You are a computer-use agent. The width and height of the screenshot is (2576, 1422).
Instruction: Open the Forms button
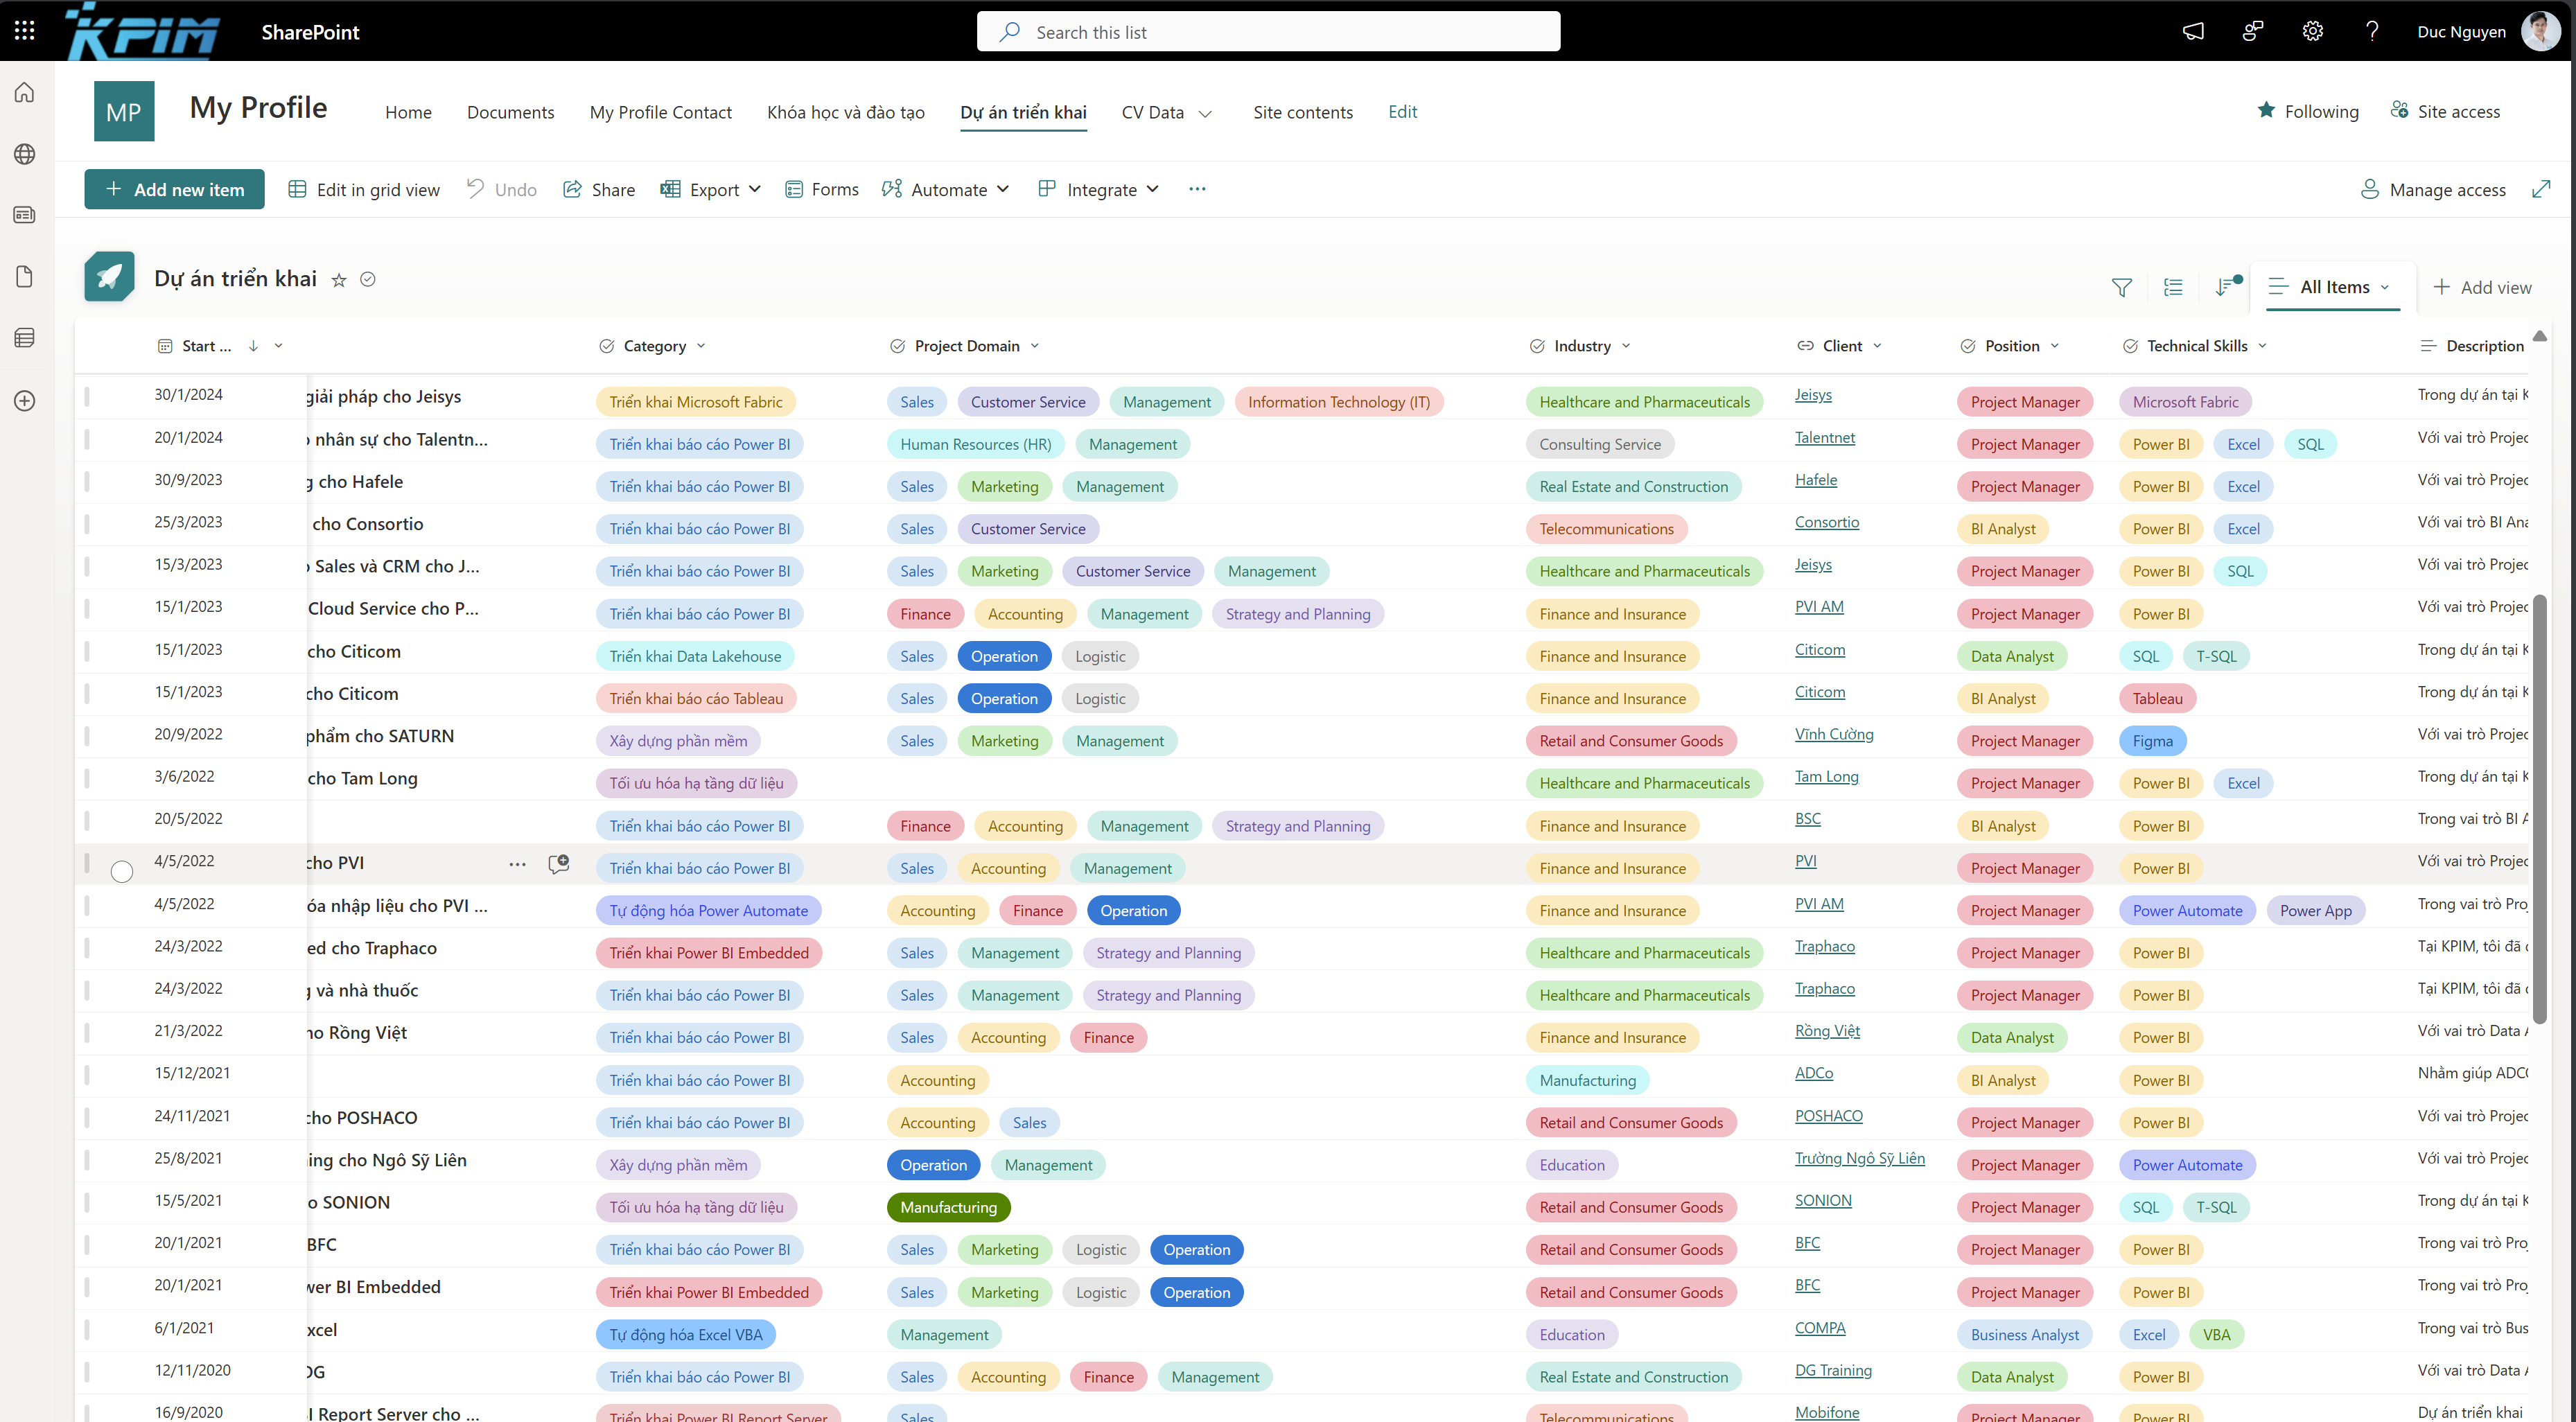click(x=822, y=189)
